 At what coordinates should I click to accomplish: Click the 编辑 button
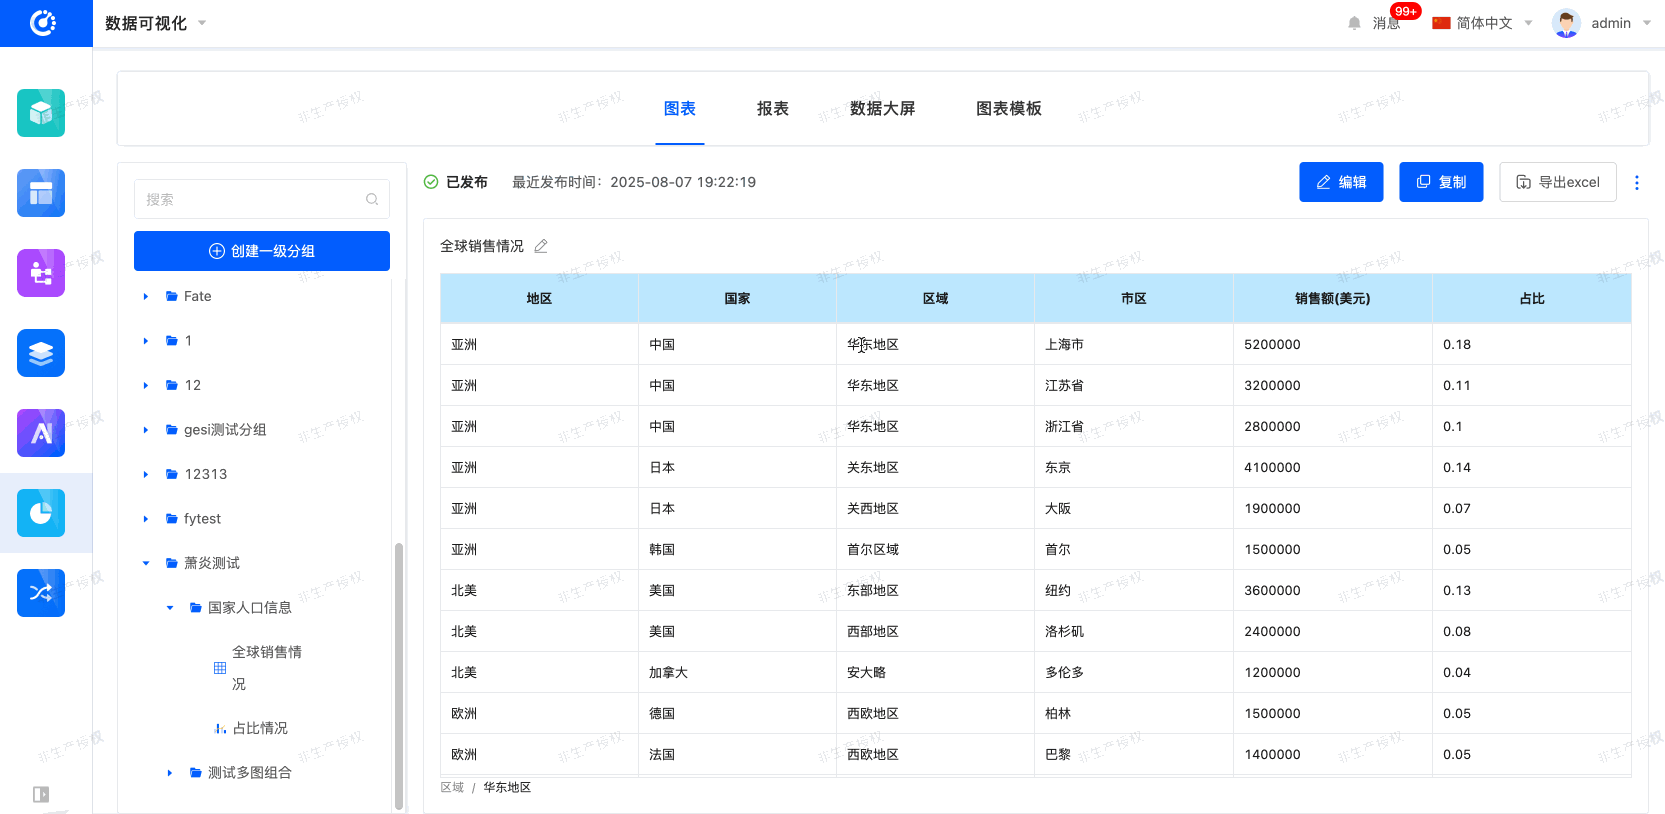click(x=1340, y=182)
